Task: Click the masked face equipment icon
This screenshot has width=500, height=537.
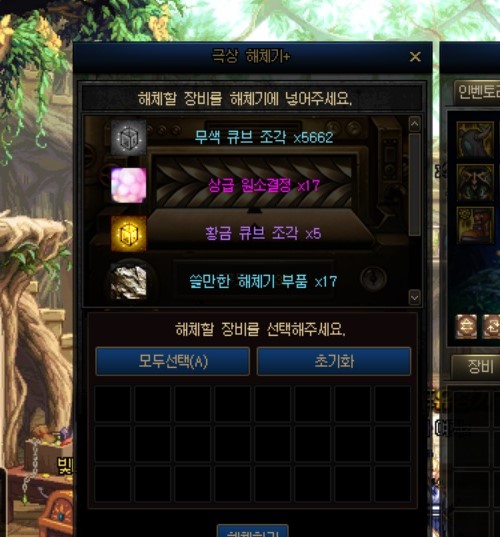Action: point(475,182)
